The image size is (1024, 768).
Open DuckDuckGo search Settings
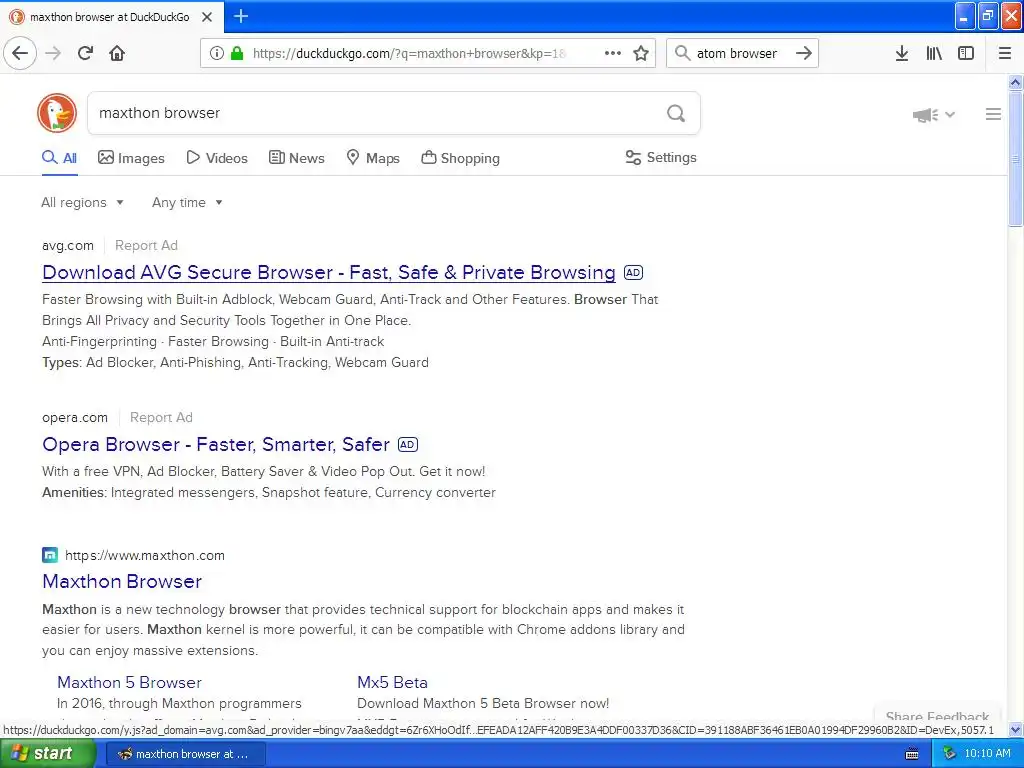coord(661,157)
